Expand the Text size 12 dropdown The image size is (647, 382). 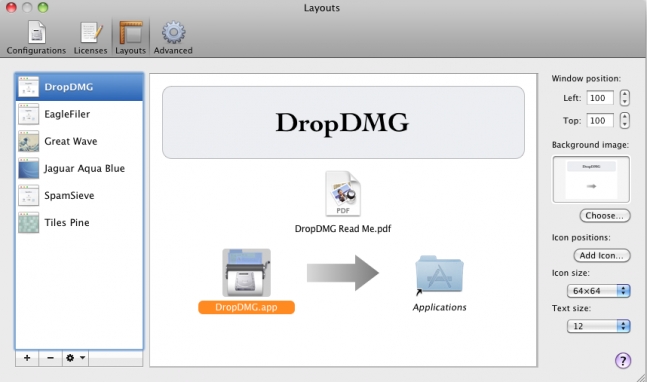[x=598, y=326]
